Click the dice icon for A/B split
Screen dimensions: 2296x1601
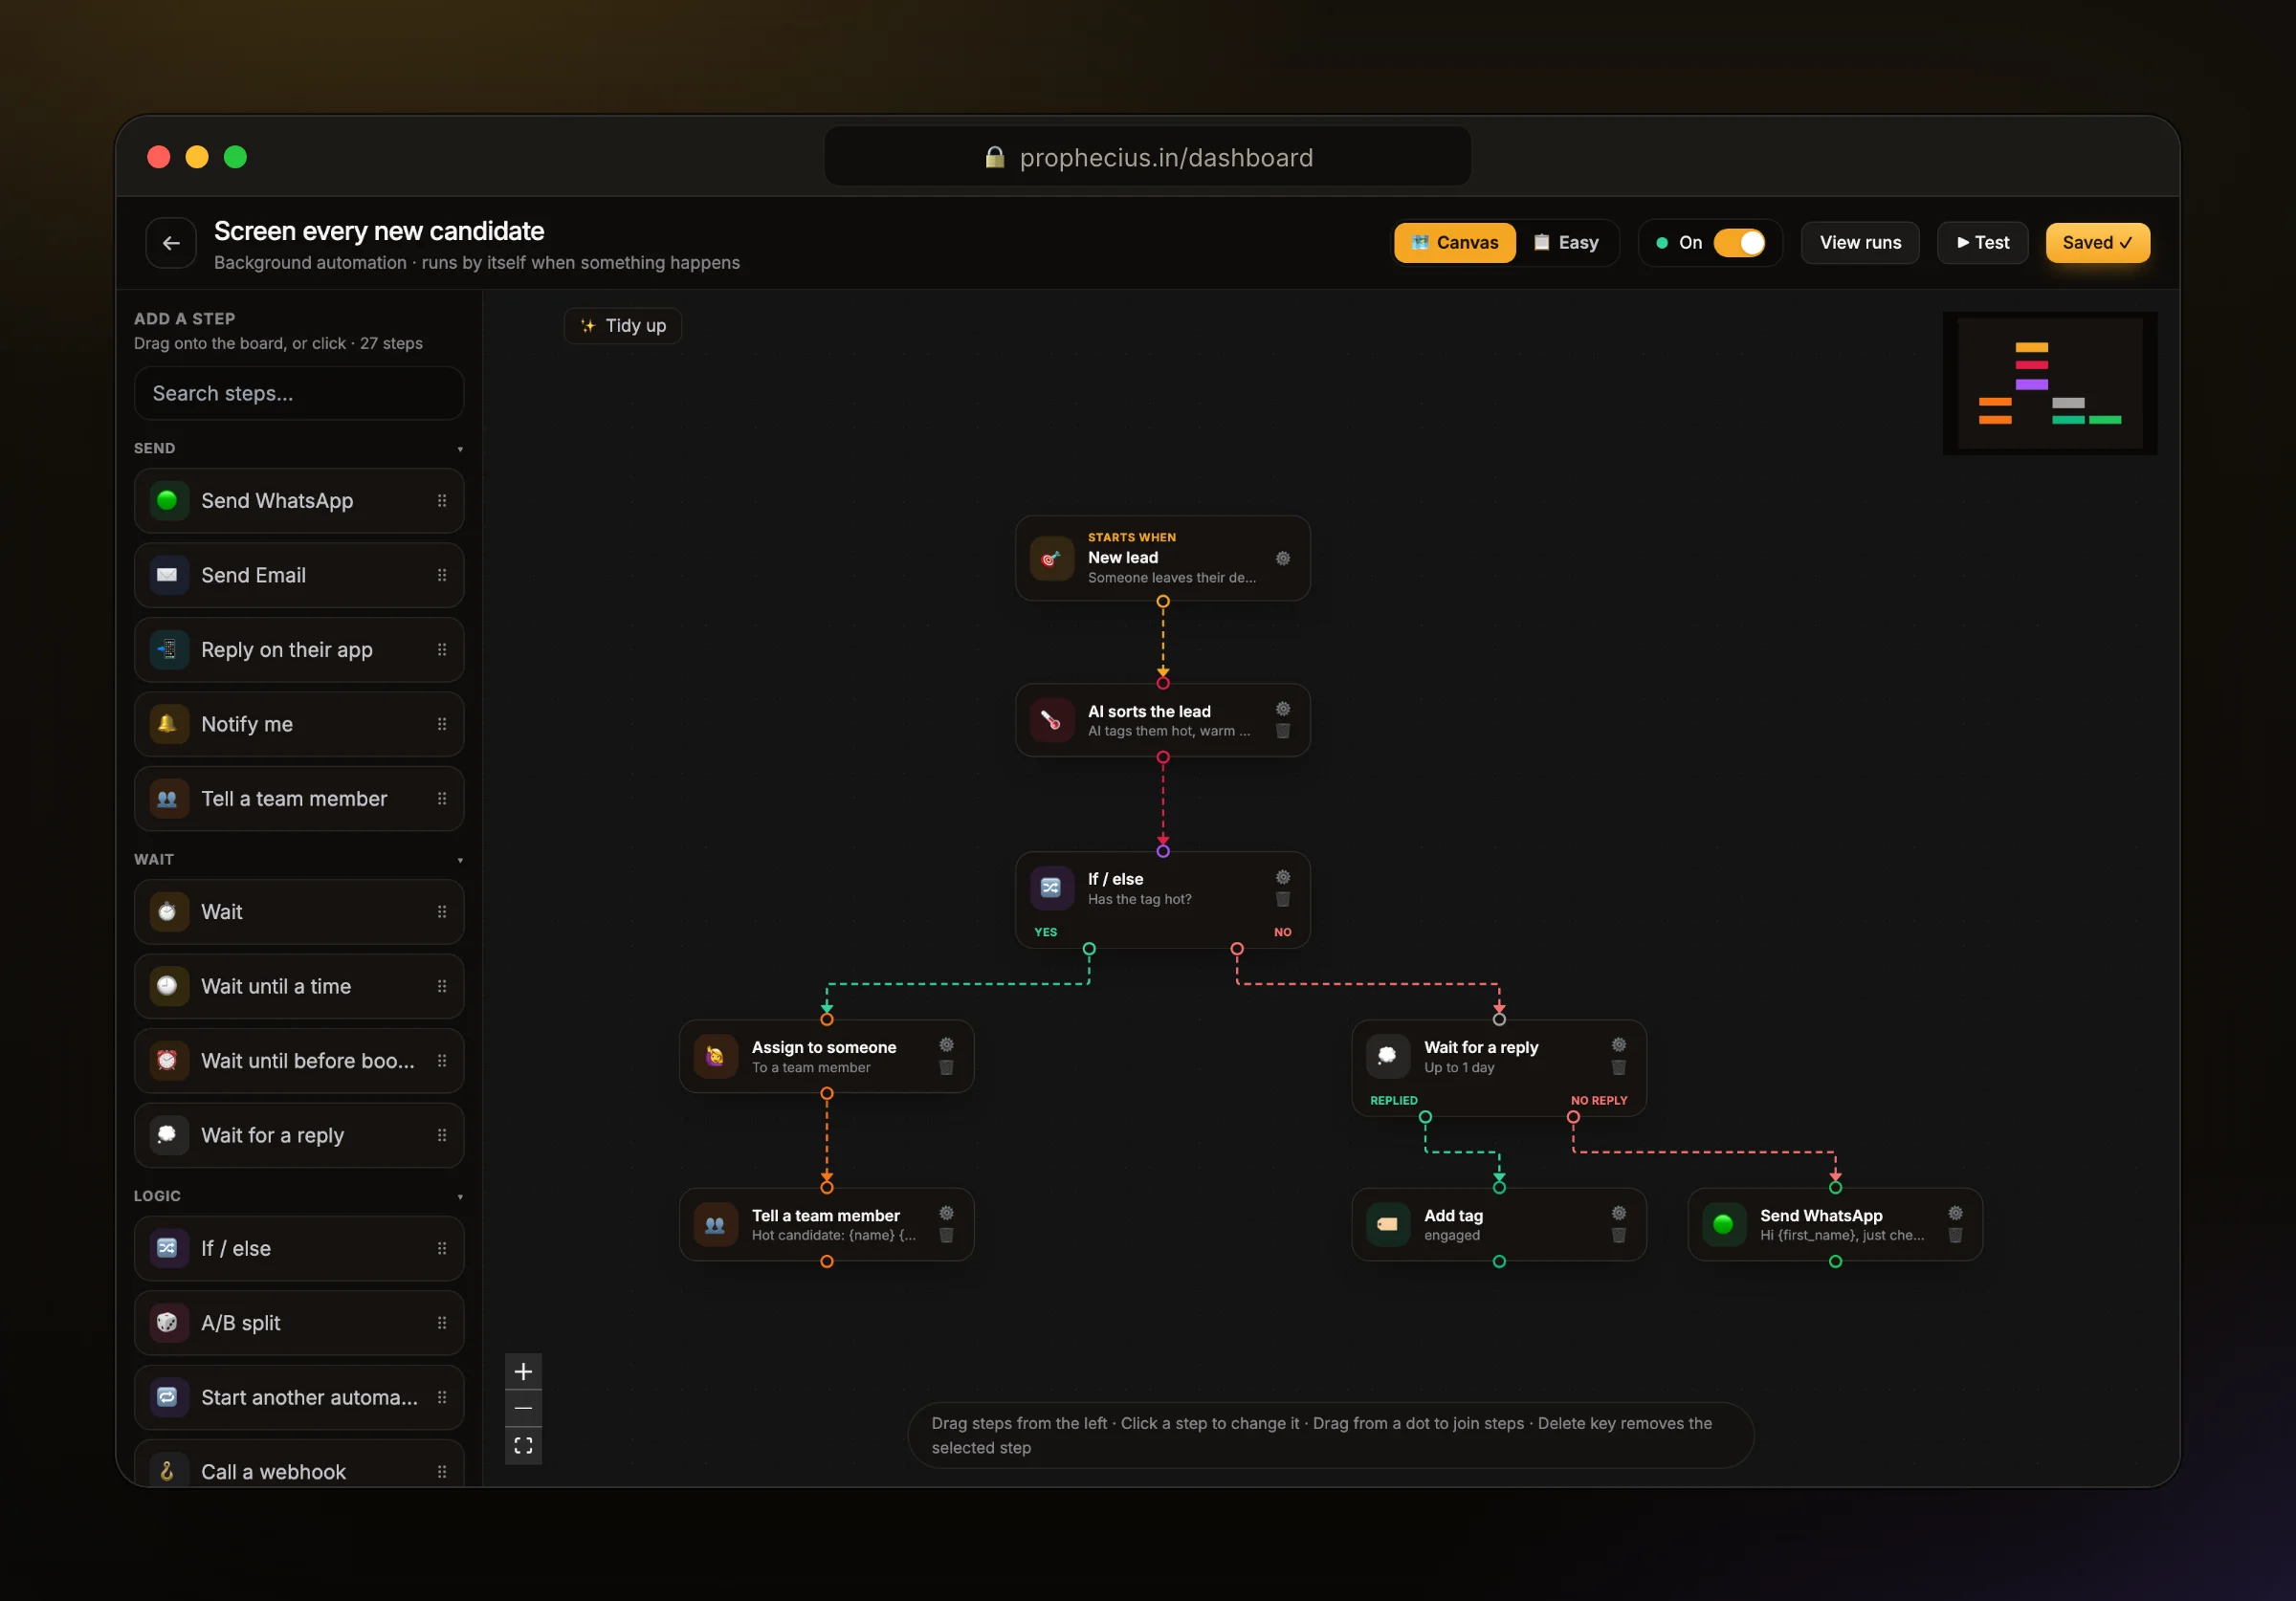coord(168,1323)
